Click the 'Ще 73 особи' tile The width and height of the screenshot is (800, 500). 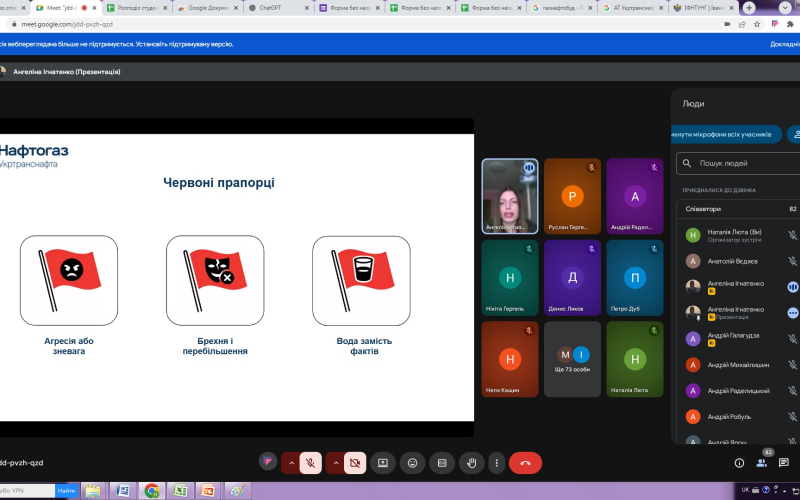pyautogui.click(x=572, y=359)
